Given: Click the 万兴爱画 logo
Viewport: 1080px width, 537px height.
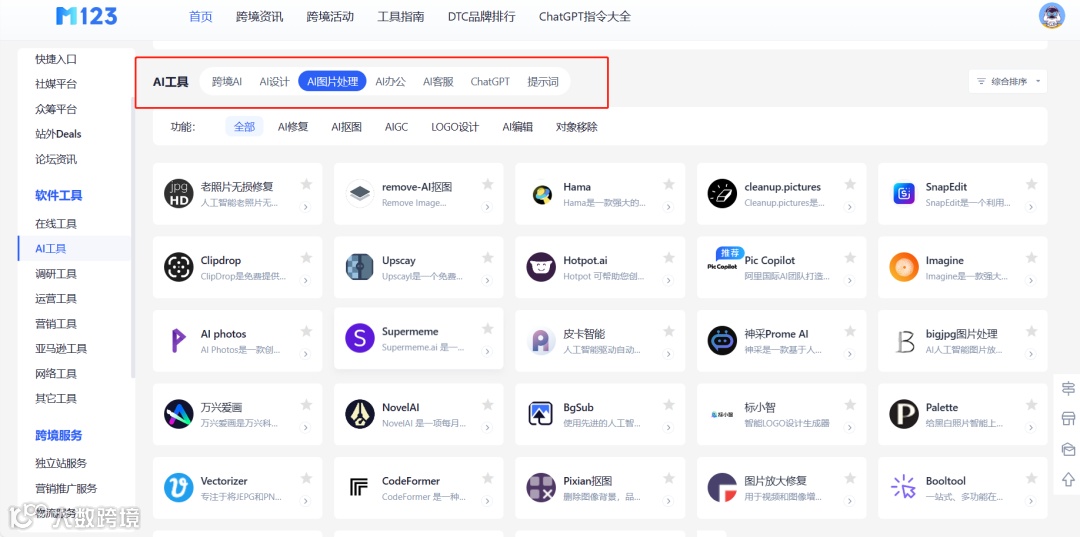Looking at the screenshot, I should [x=178, y=414].
